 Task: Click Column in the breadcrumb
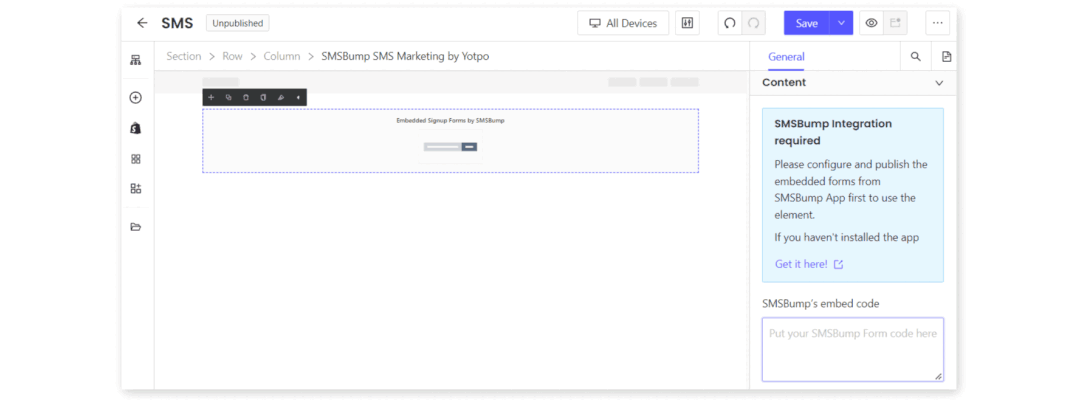(x=282, y=56)
